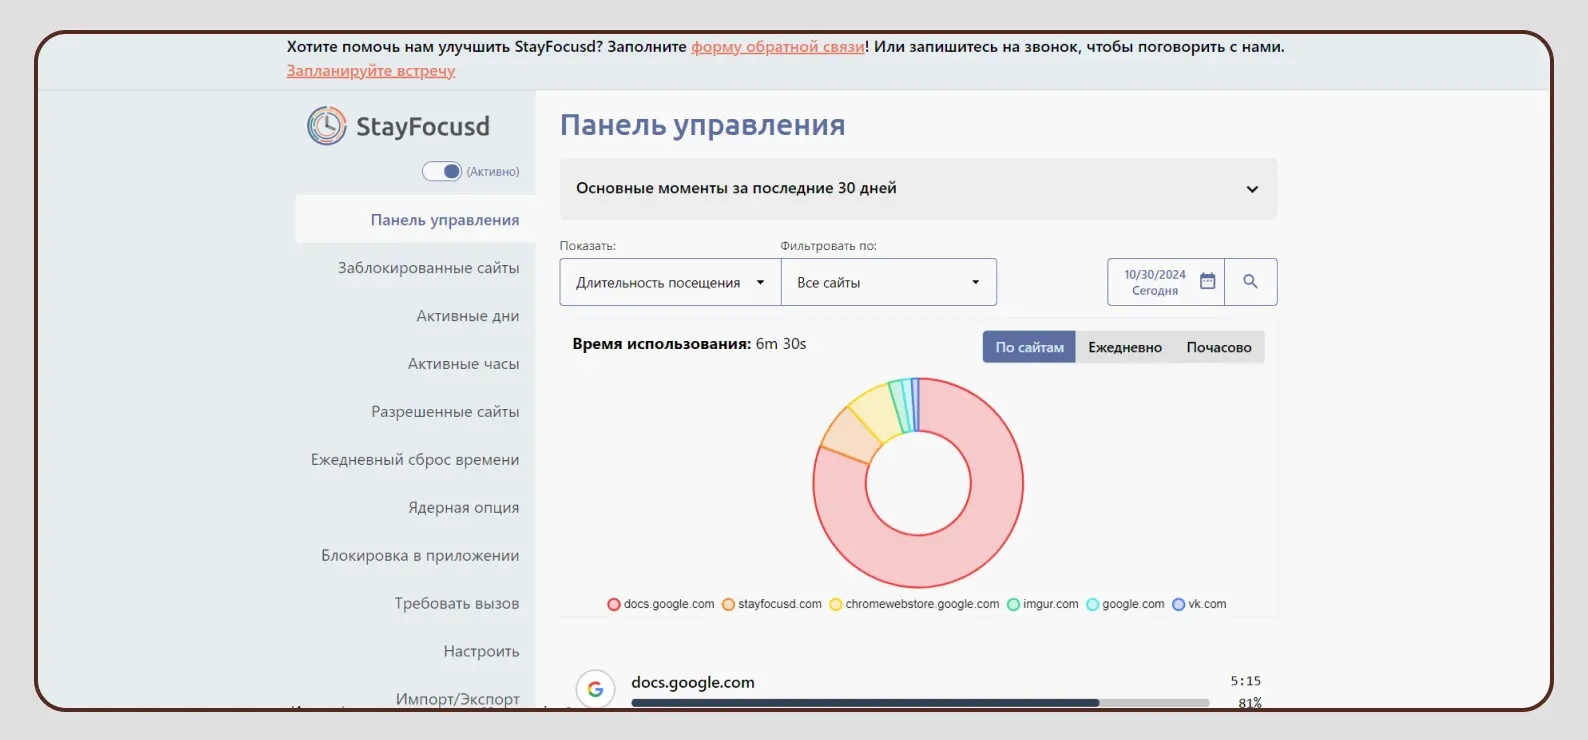1588x740 pixels.
Task: Toggle imgur.com legend marker
Action: click(1013, 604)
